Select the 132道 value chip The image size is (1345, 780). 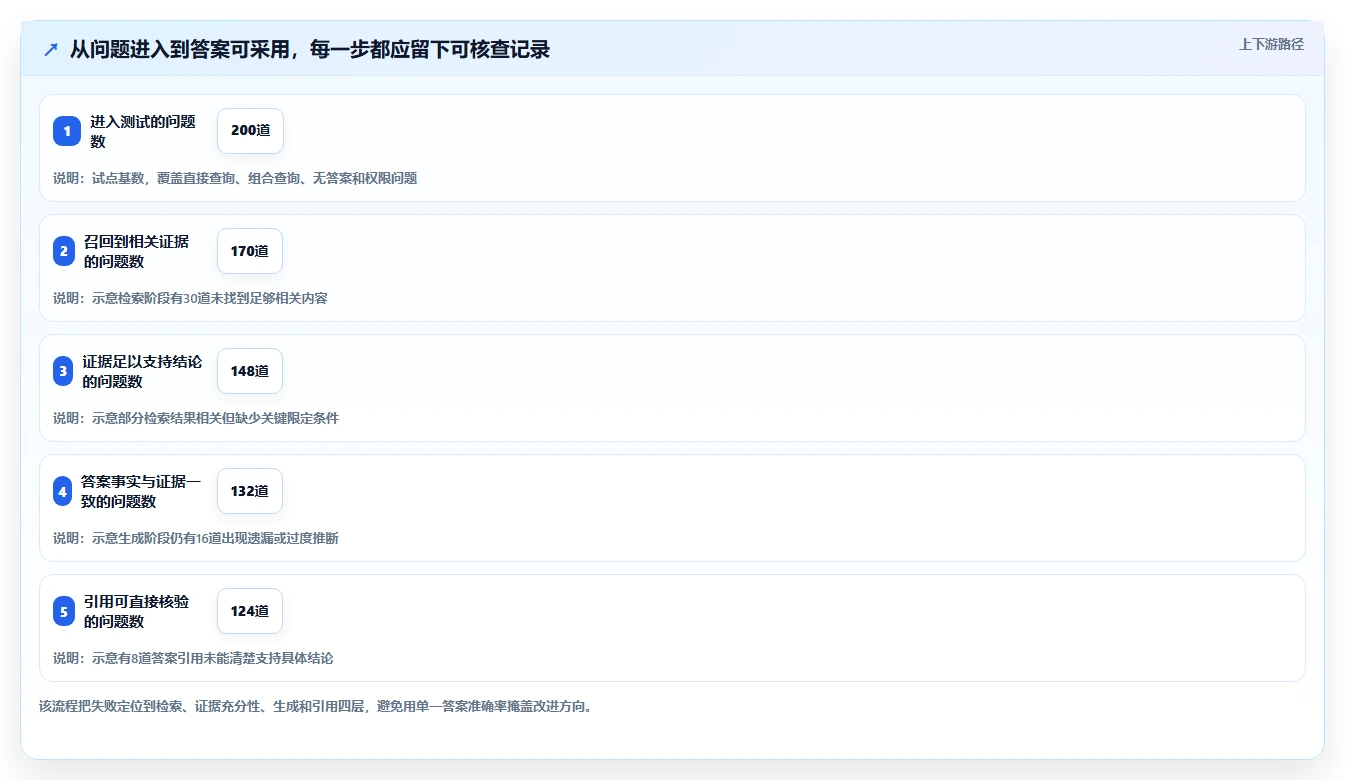coord(250,491)
